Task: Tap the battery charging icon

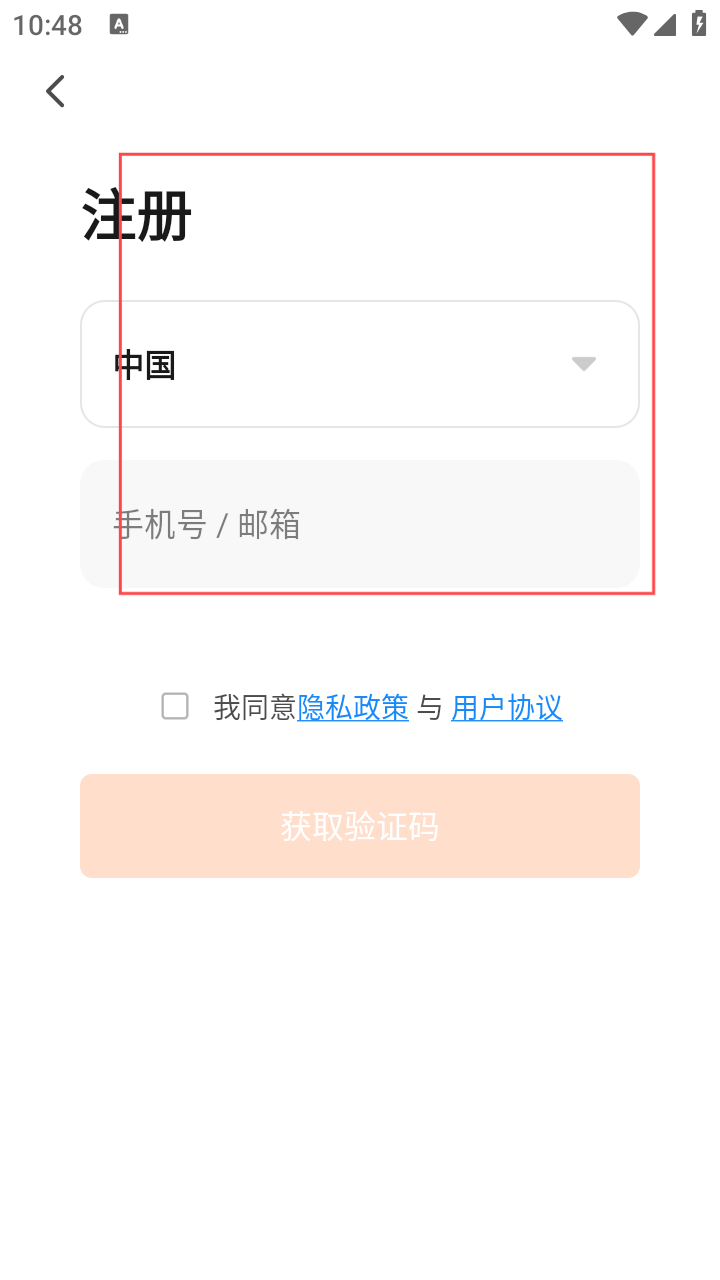Action: (x=699, y=24)
